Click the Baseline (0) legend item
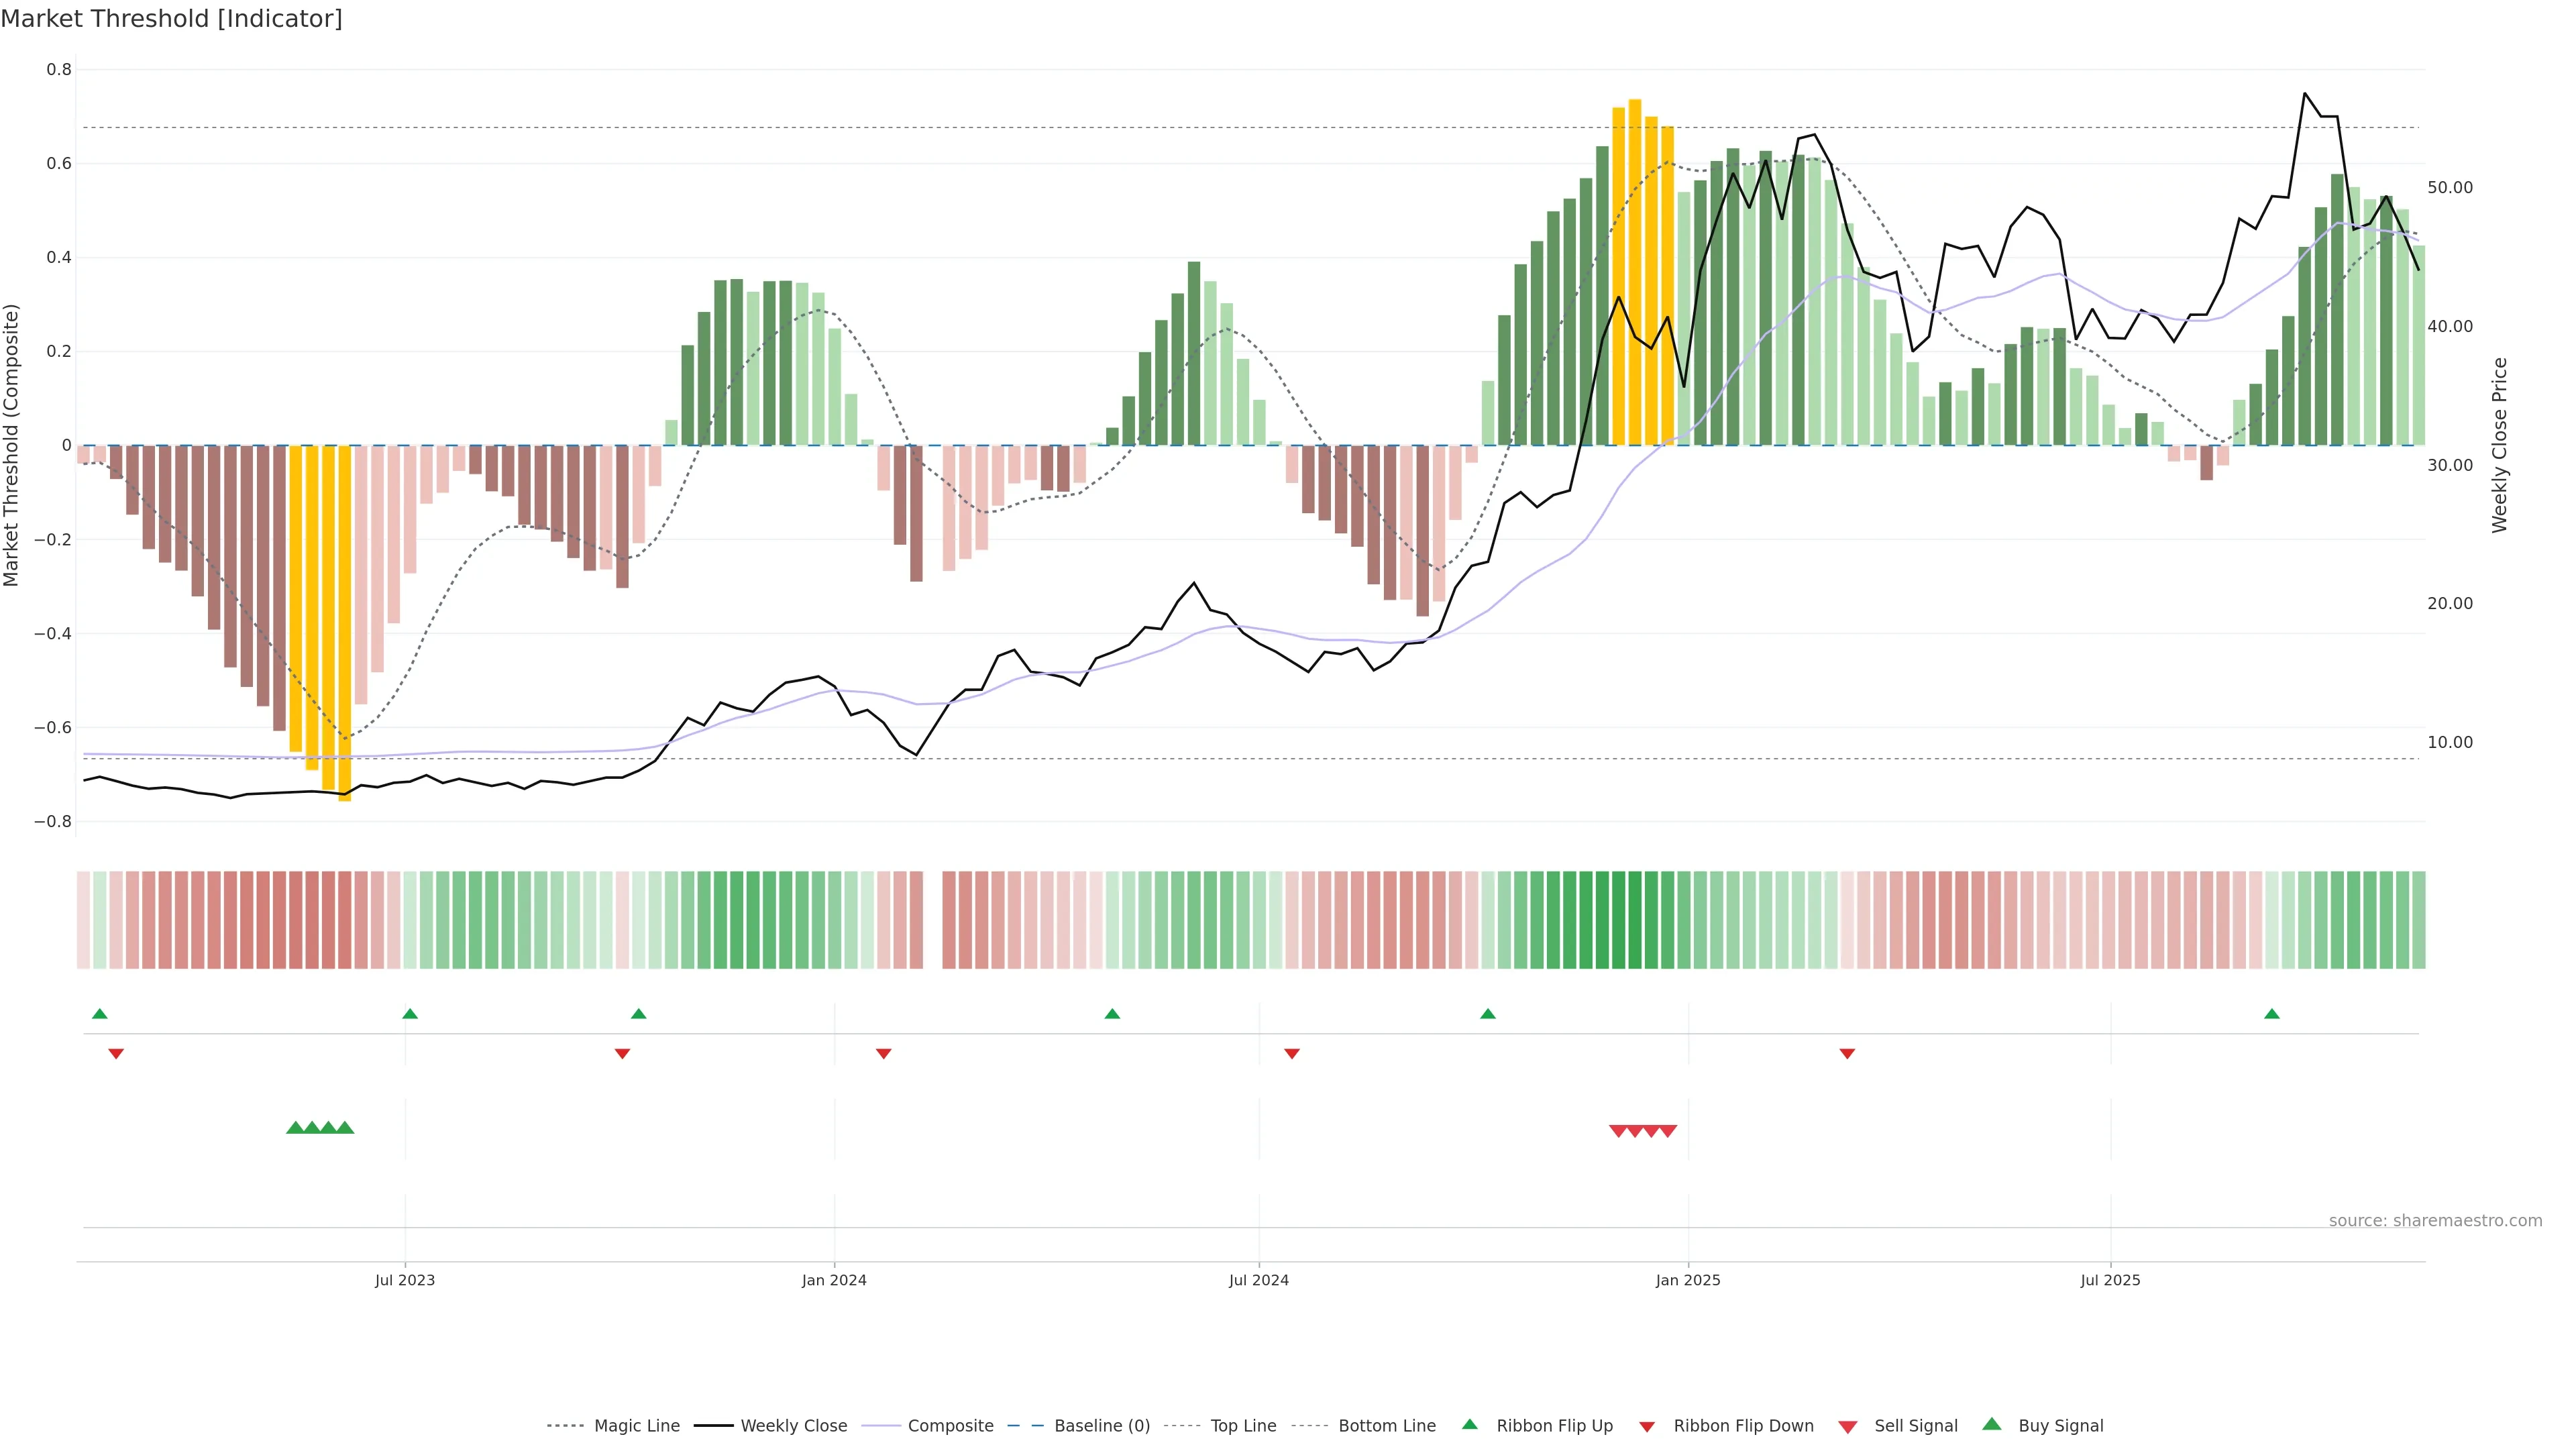This screenshot has width=2576, height=1449. click(1102, 1426)
